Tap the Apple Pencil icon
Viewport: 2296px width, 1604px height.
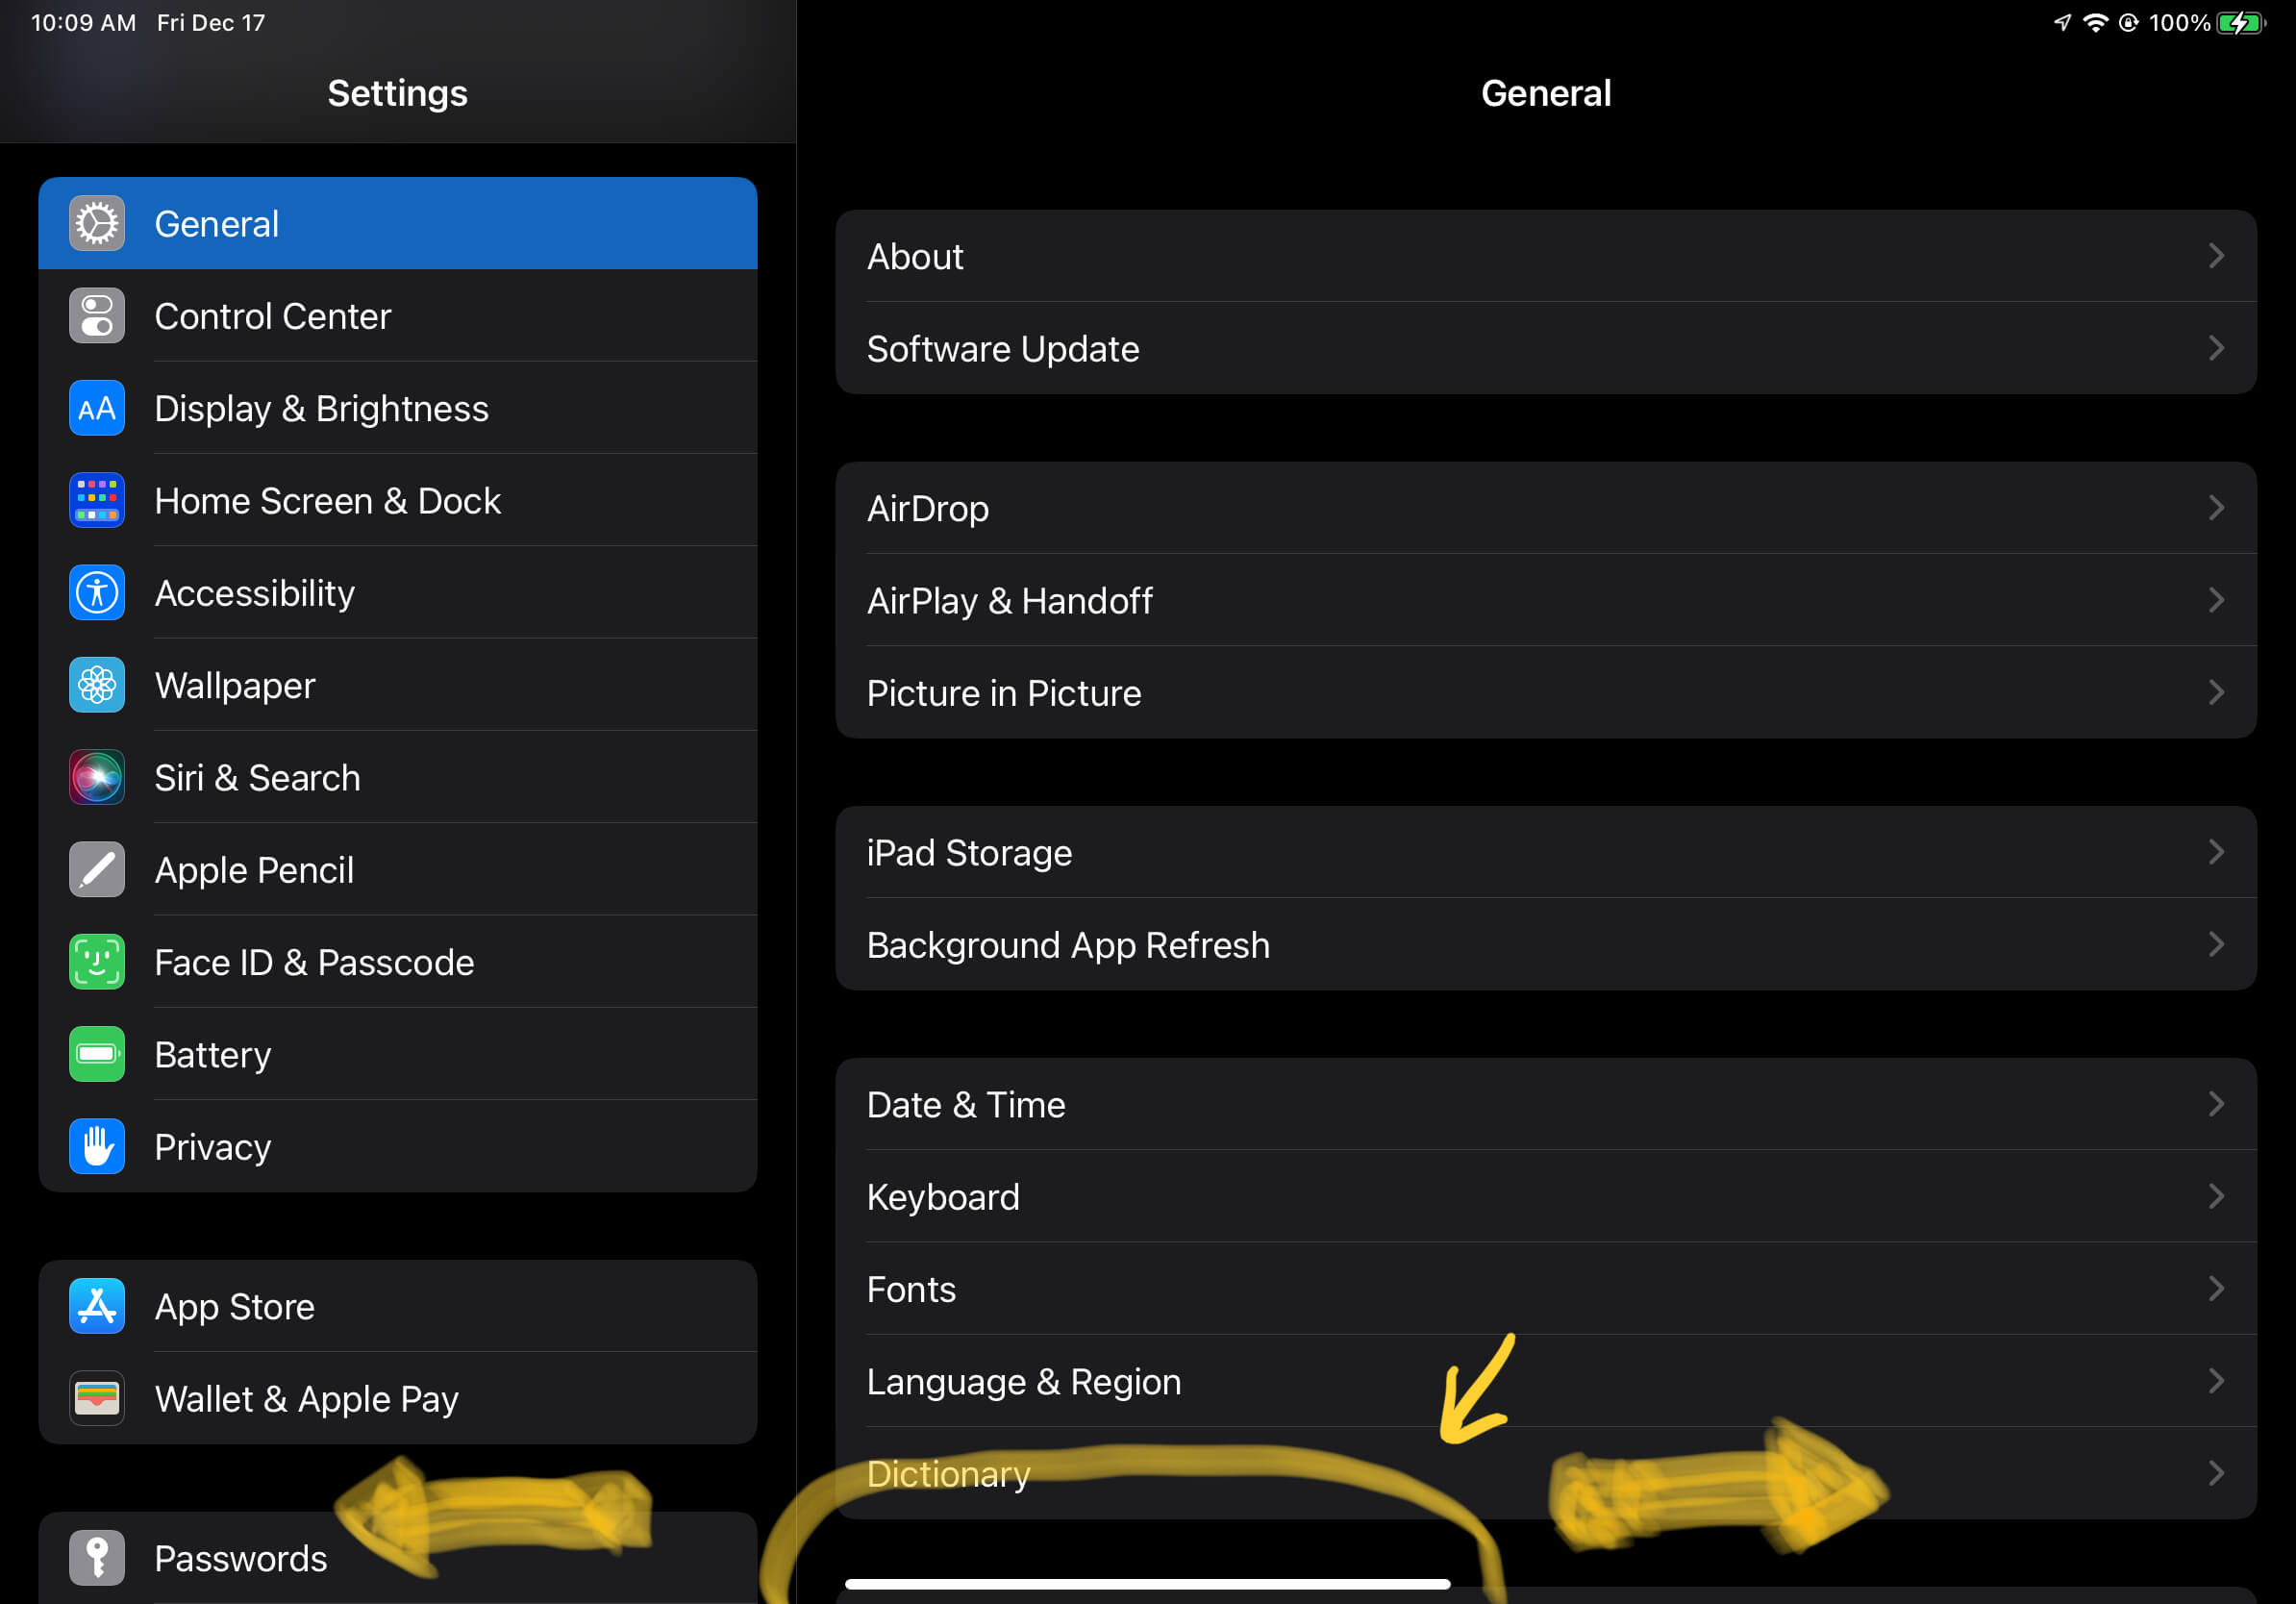94,869
